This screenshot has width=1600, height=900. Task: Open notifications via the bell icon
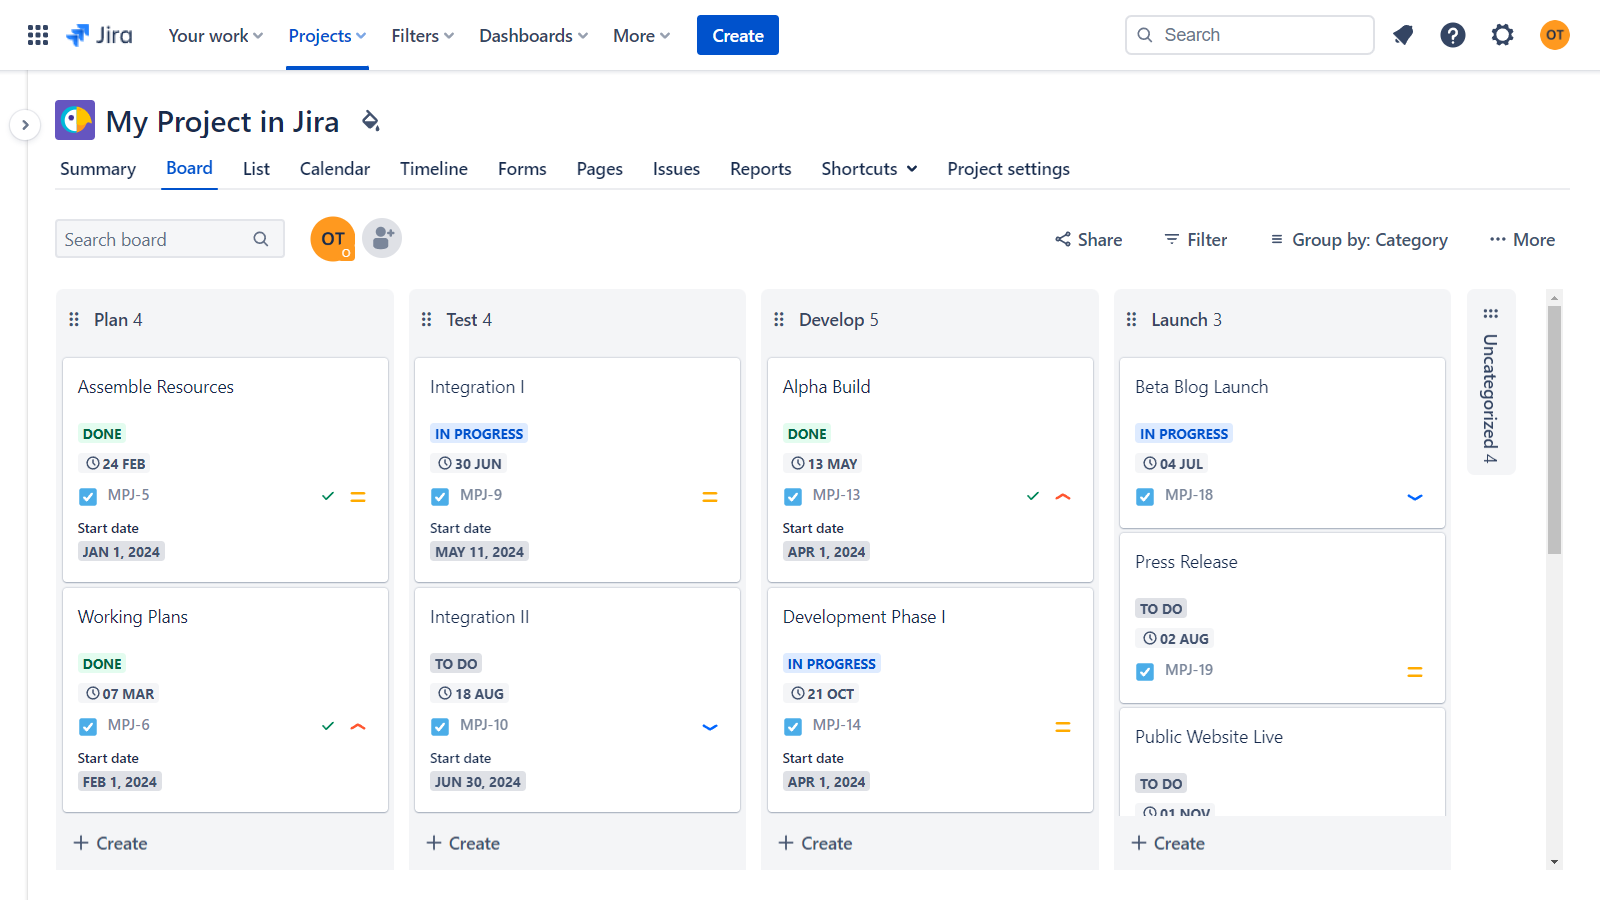click(x=1403, y=35)
